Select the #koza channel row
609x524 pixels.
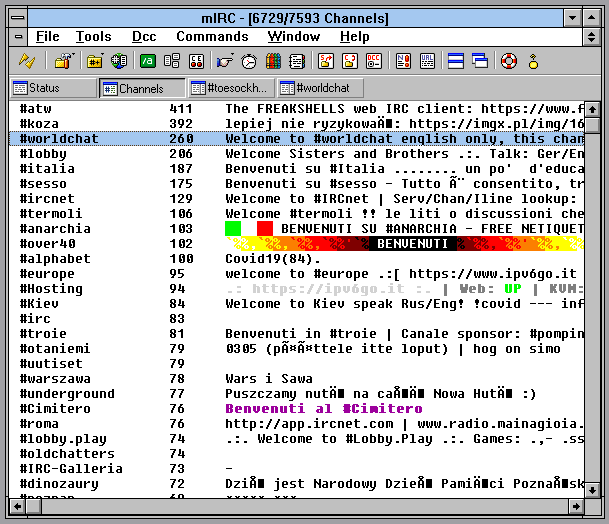(297, 124)
